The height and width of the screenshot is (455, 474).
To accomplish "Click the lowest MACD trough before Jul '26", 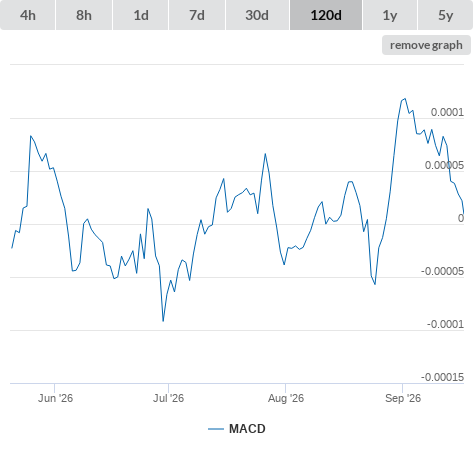I will click(x=163, y=321).
